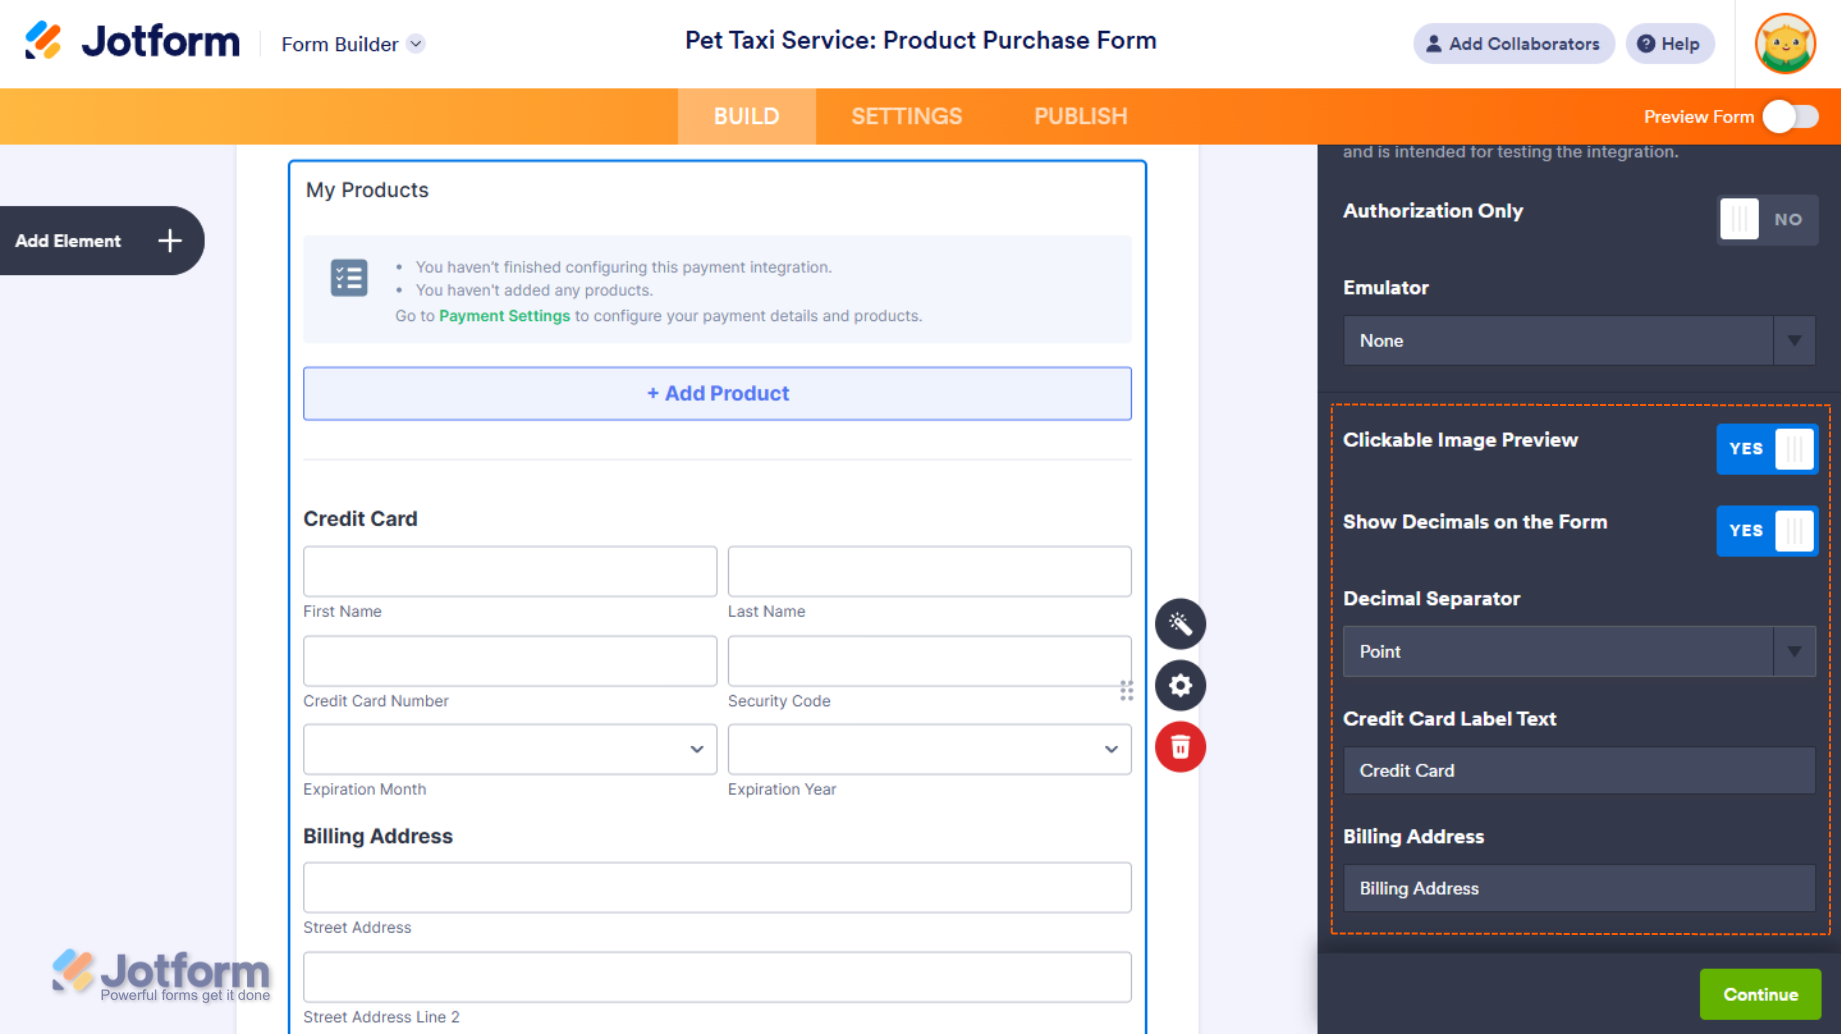Viewport: 1841px width, 1034px height.
Task: Delete the field with the red trash icon
Action: [x=1180, y=747]
